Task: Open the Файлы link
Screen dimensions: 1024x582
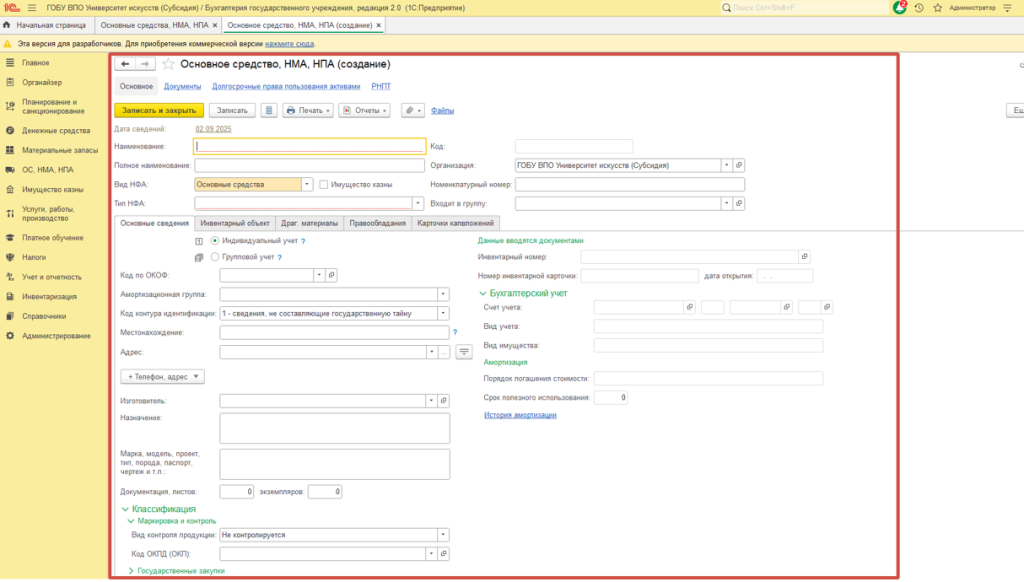Action: [442, 110]
